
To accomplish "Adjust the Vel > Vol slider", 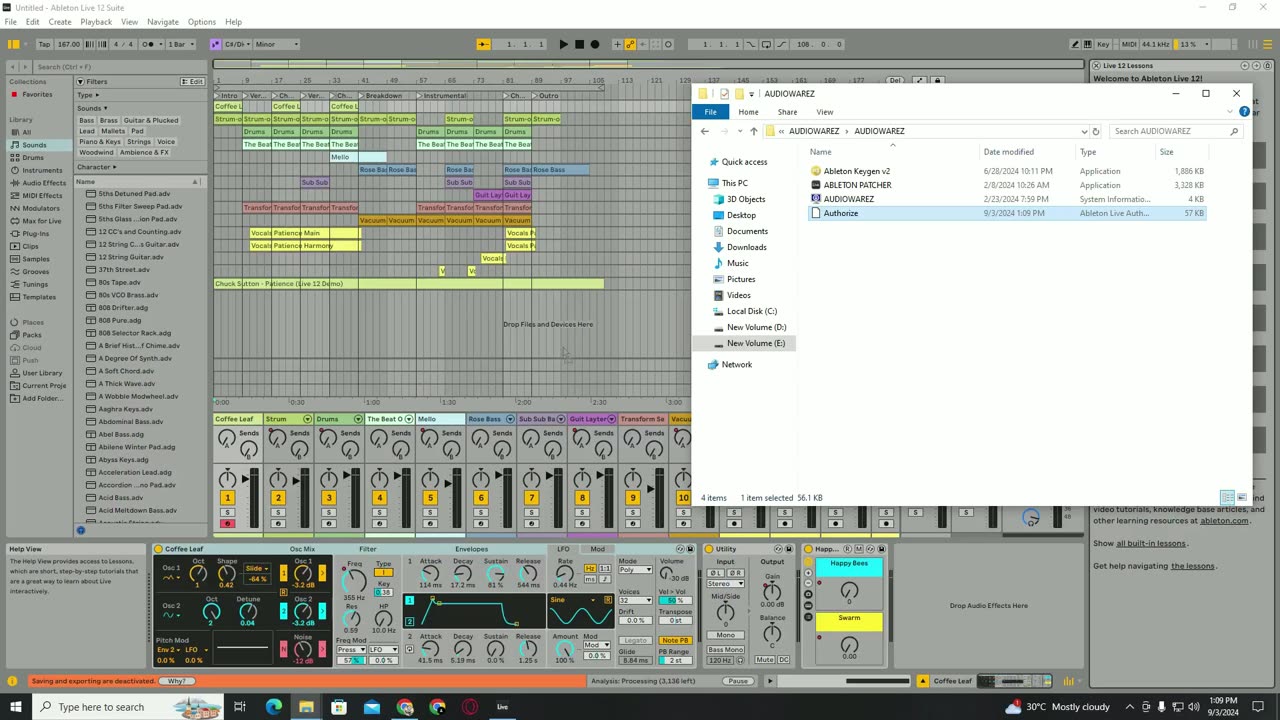I will pyautogui.click(x=677, y=600).
